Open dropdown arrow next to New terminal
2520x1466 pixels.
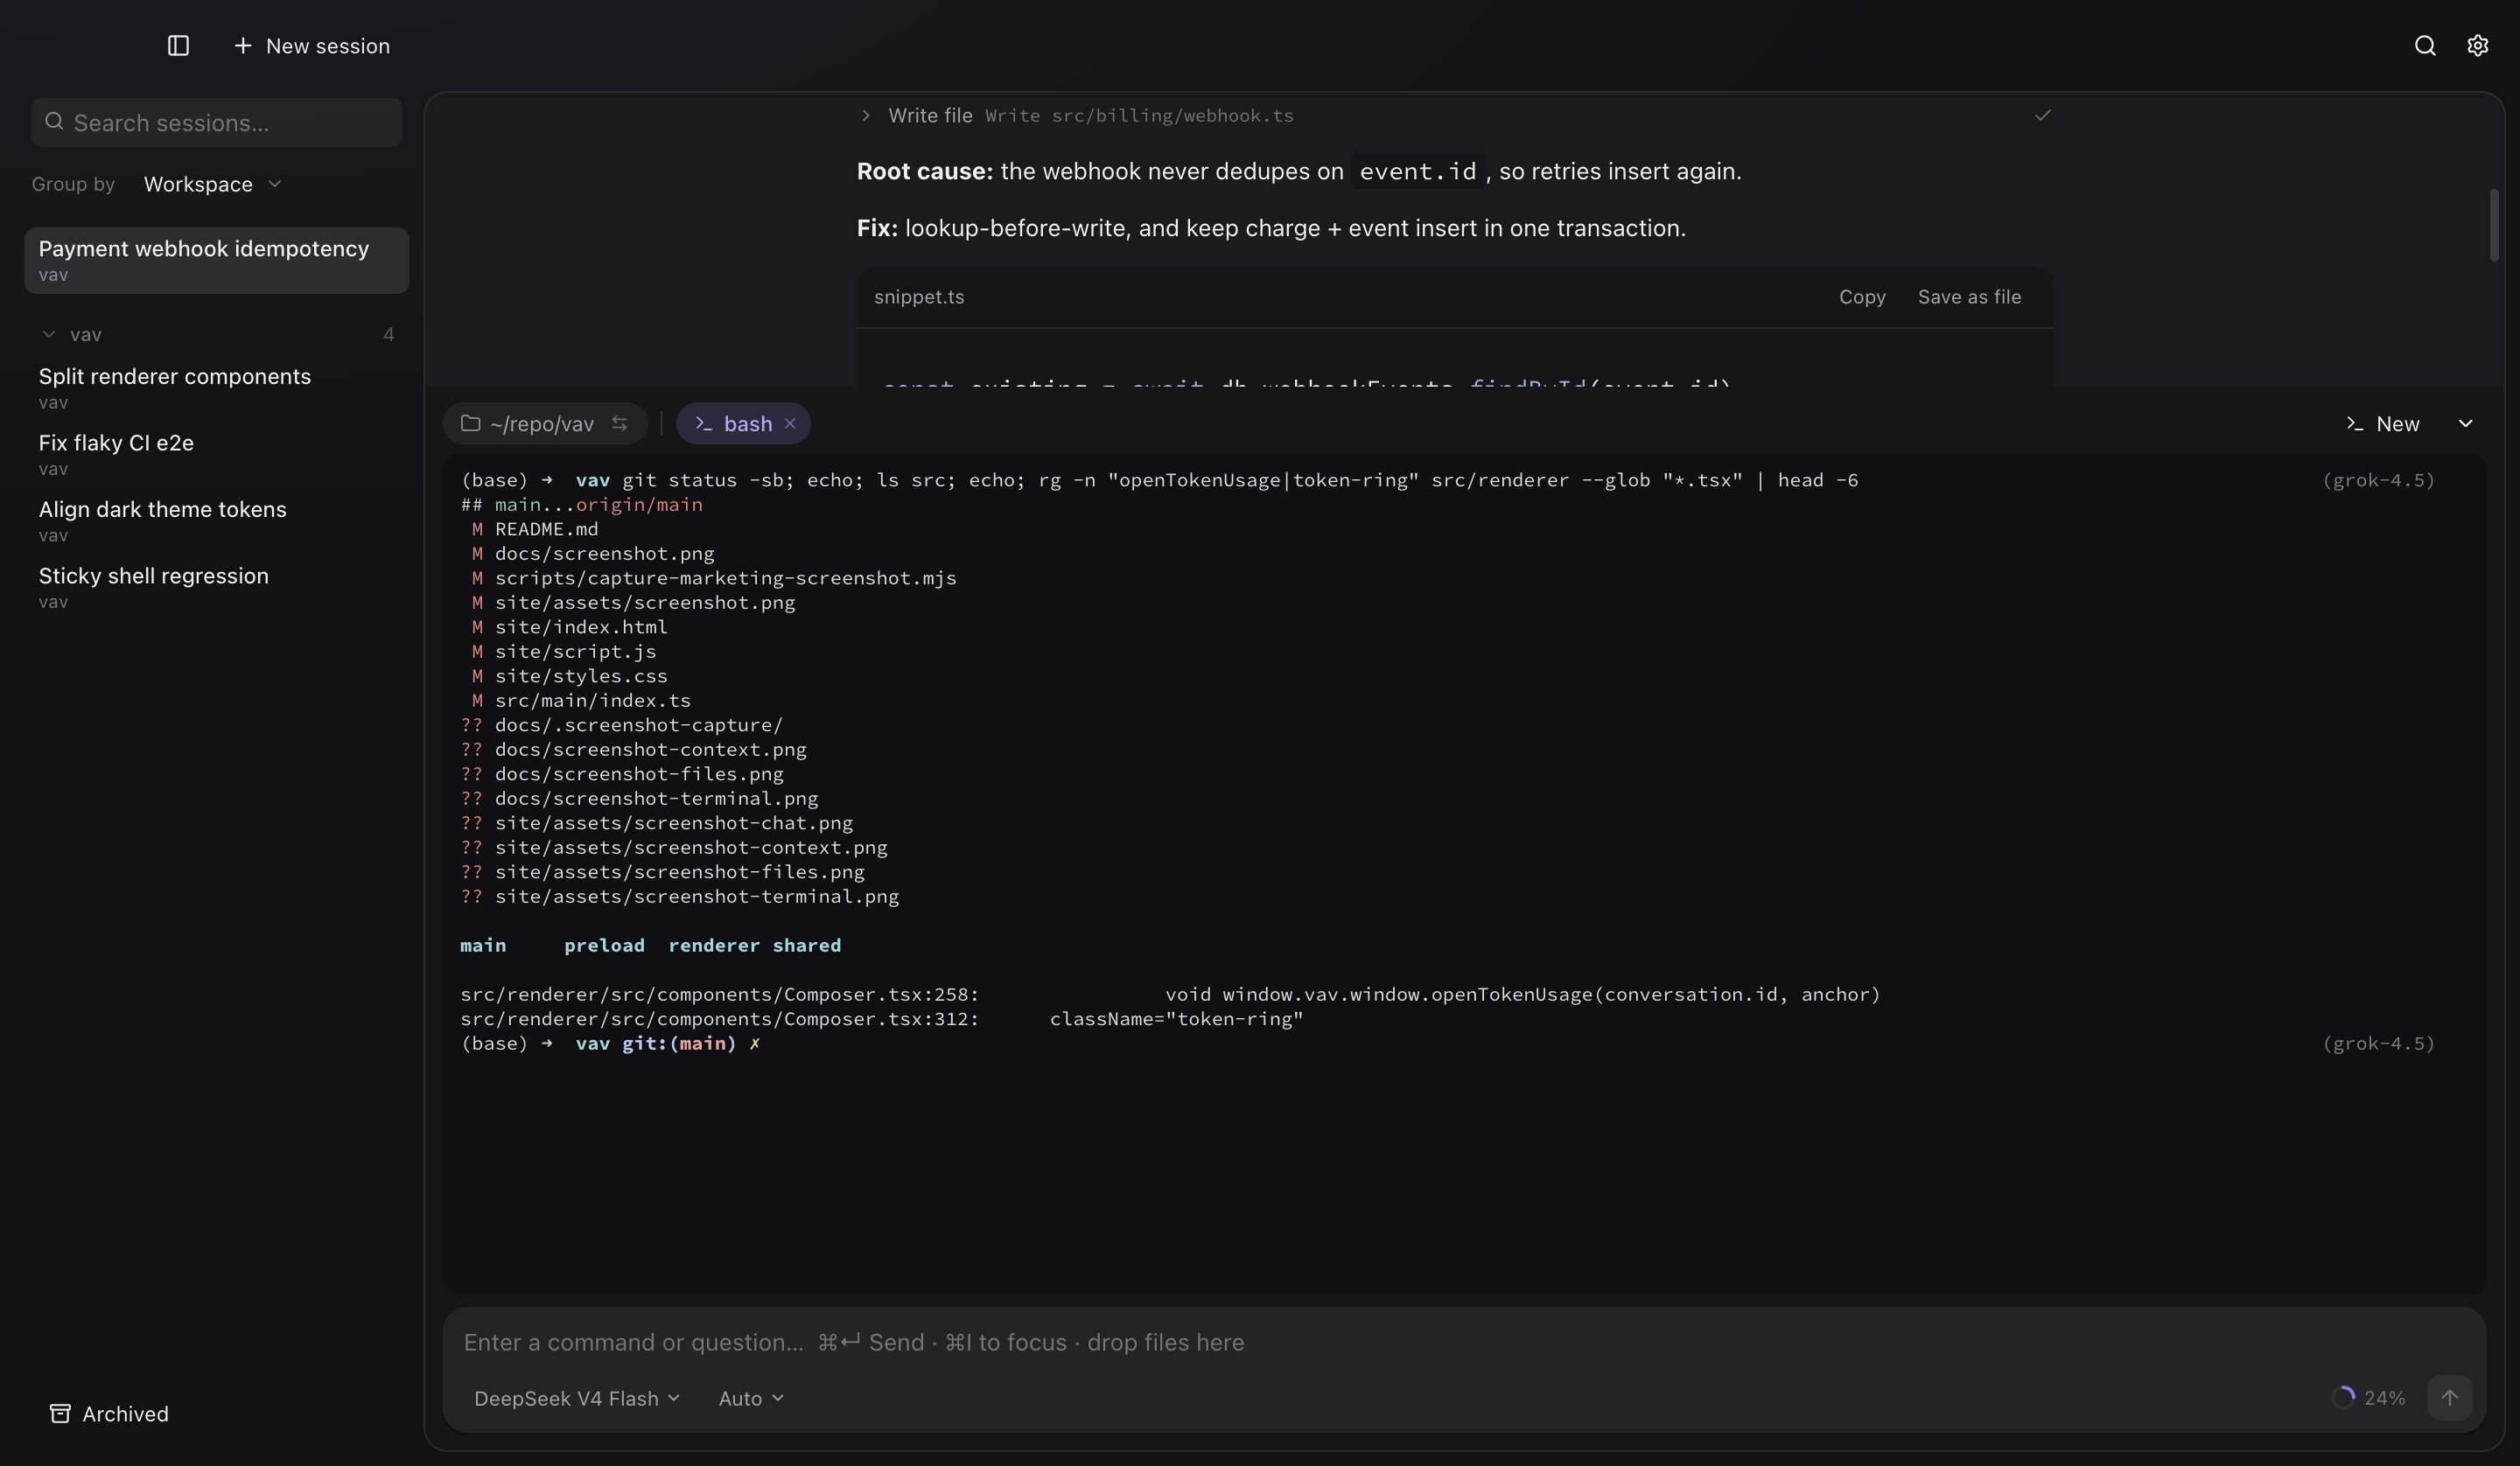click(x=2465, y=424)
